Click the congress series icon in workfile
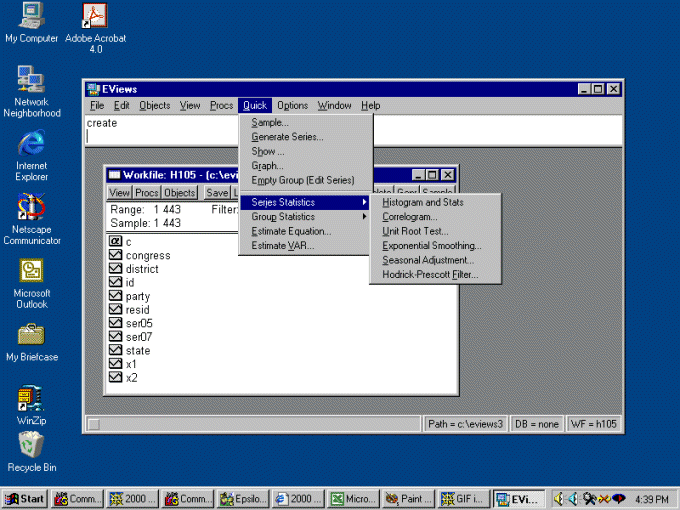Image resolution: width=680 pixels, height=510 pixels. pos(115,256)
